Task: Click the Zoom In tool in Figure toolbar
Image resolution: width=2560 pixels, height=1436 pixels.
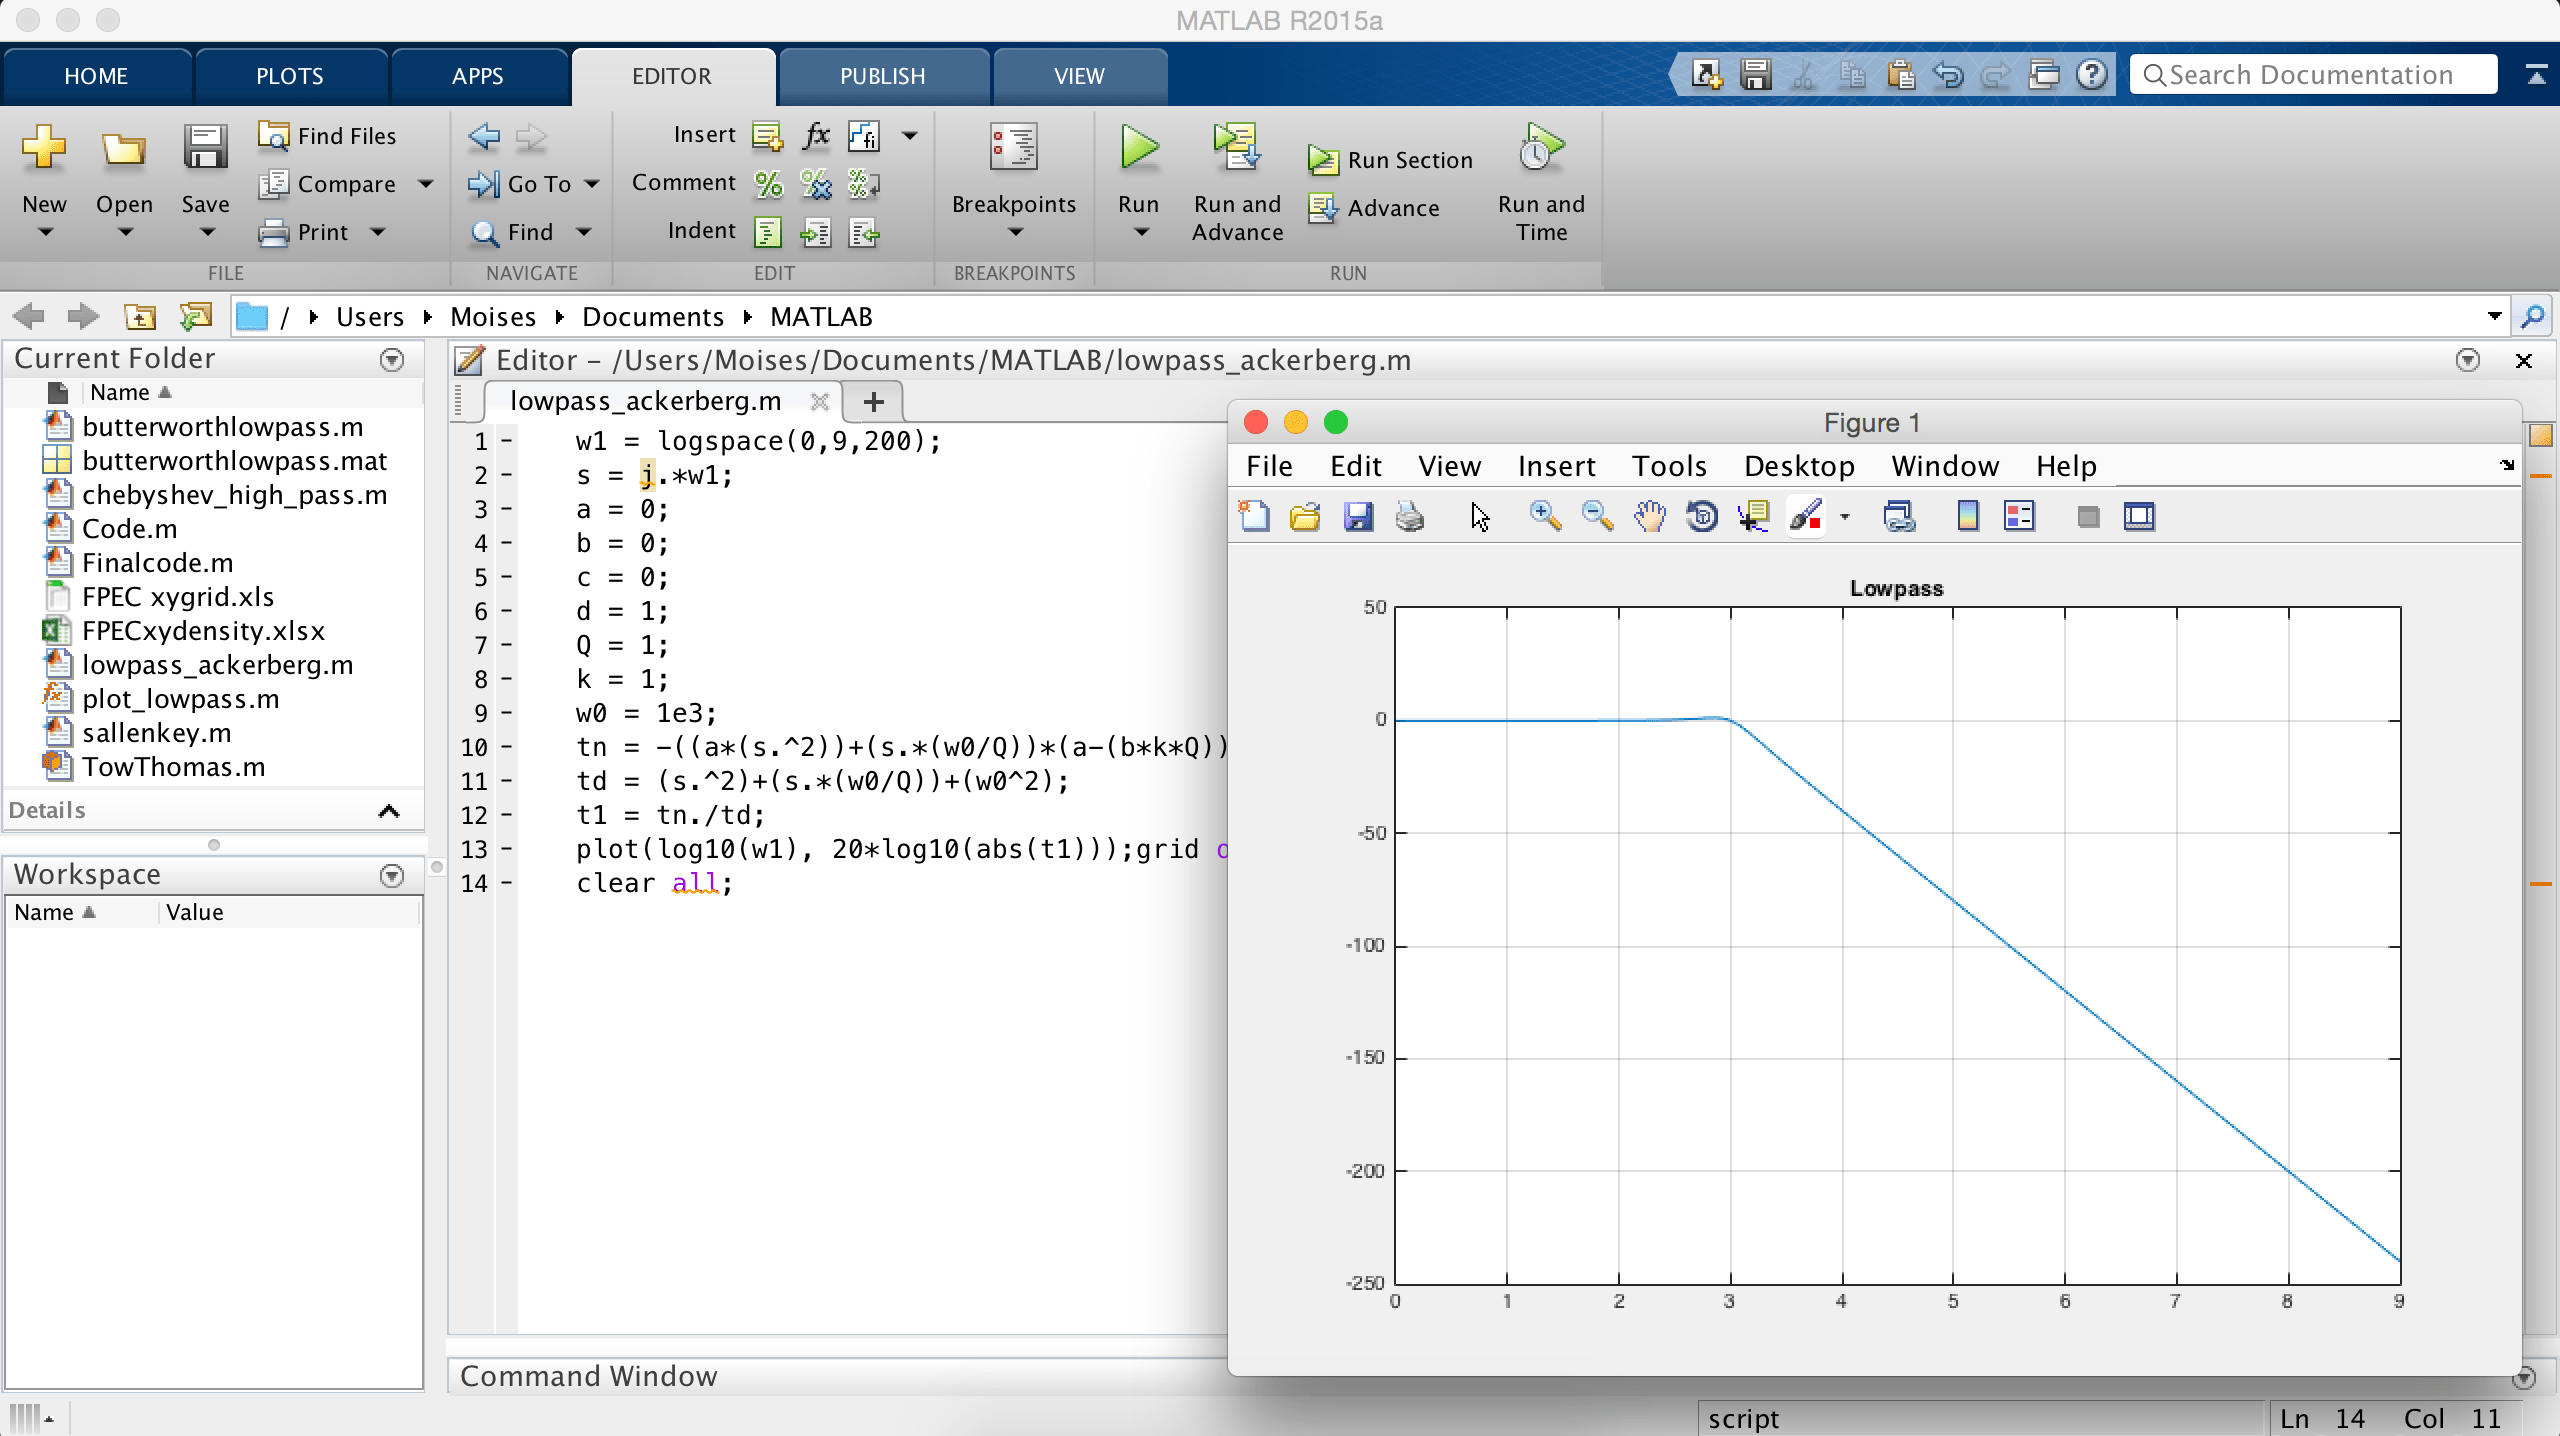Action: tap(1545, 517)
